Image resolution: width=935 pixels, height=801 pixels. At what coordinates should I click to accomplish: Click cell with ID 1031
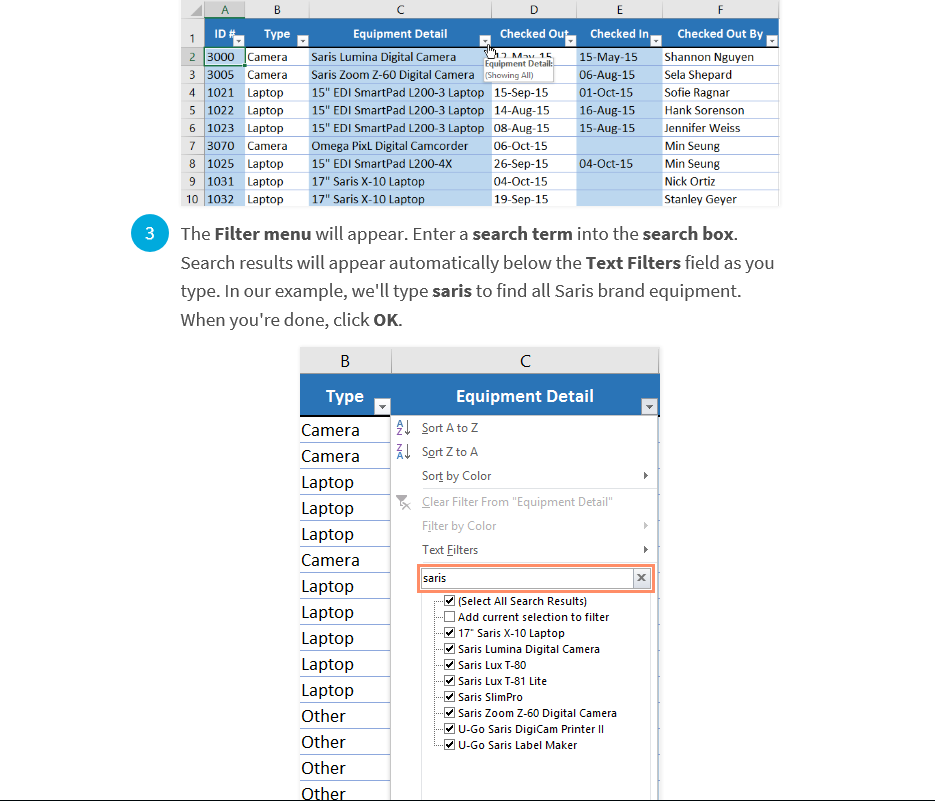coord(225,181)
